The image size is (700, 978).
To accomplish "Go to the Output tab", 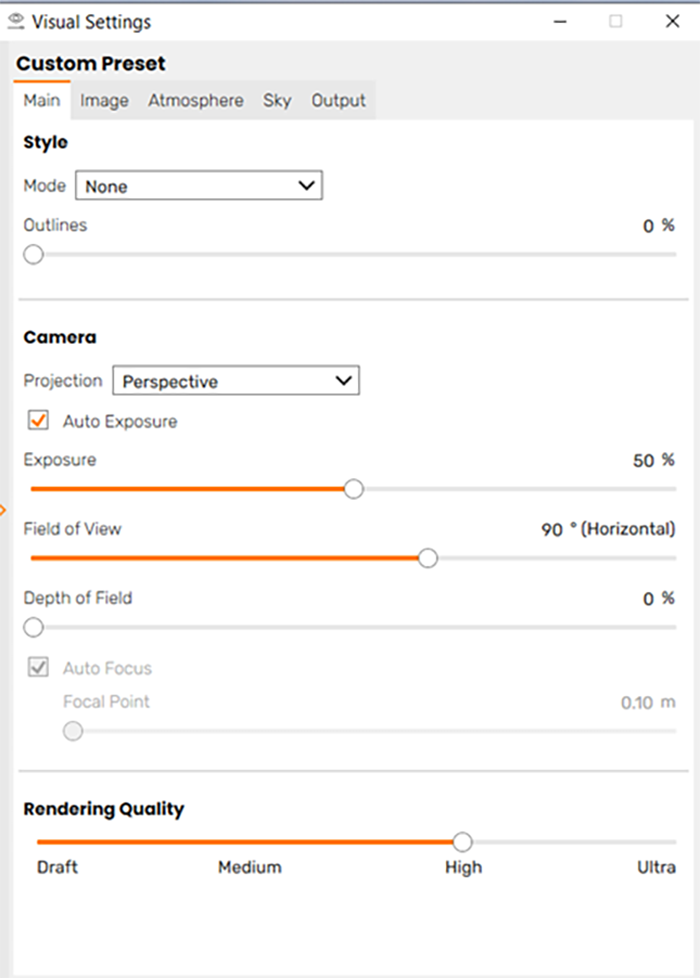I will pos(339,100).
